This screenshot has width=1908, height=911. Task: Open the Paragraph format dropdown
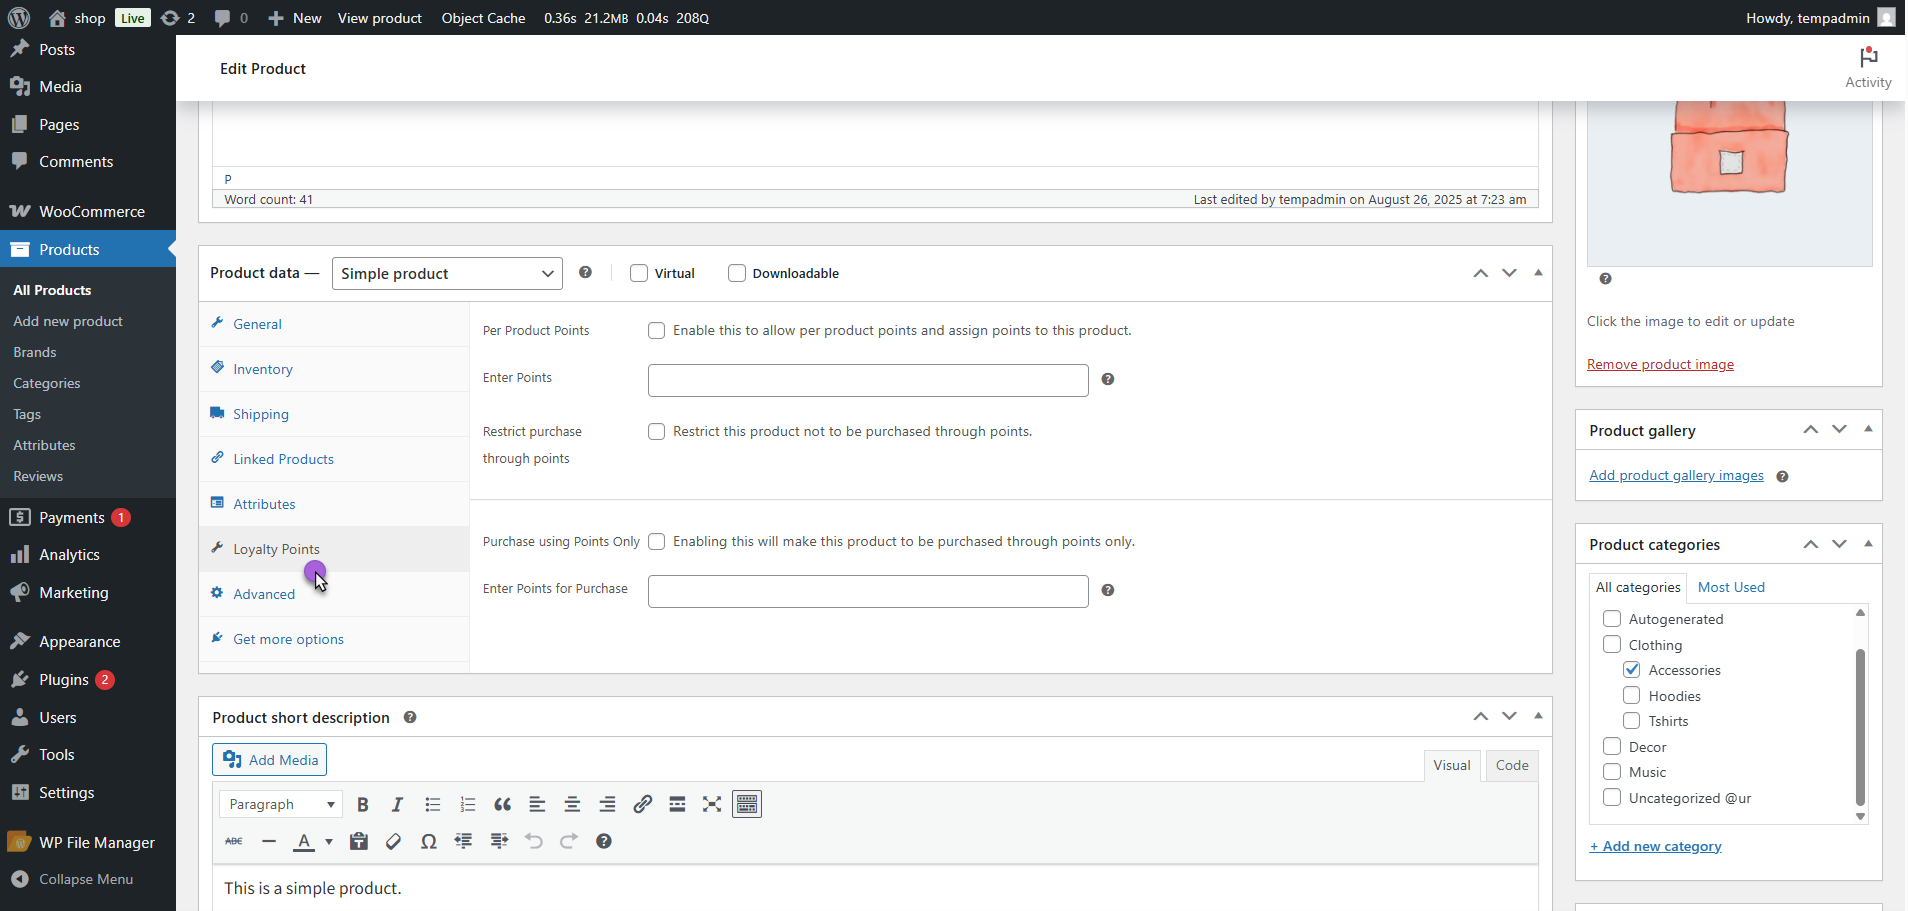(281, 805)
